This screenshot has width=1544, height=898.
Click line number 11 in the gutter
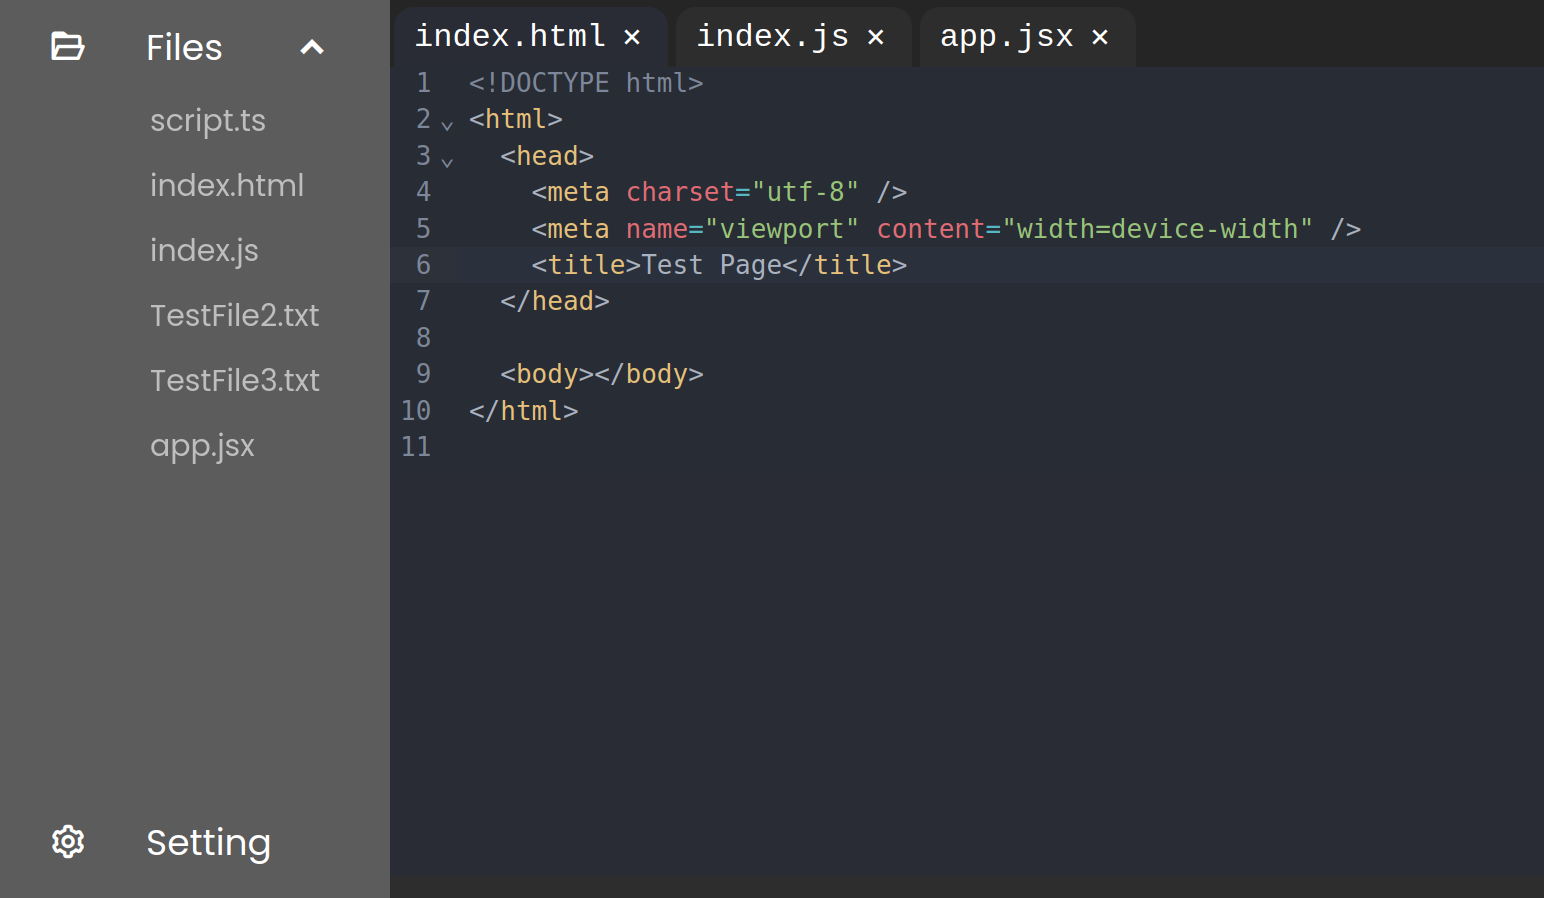[416, 447]
